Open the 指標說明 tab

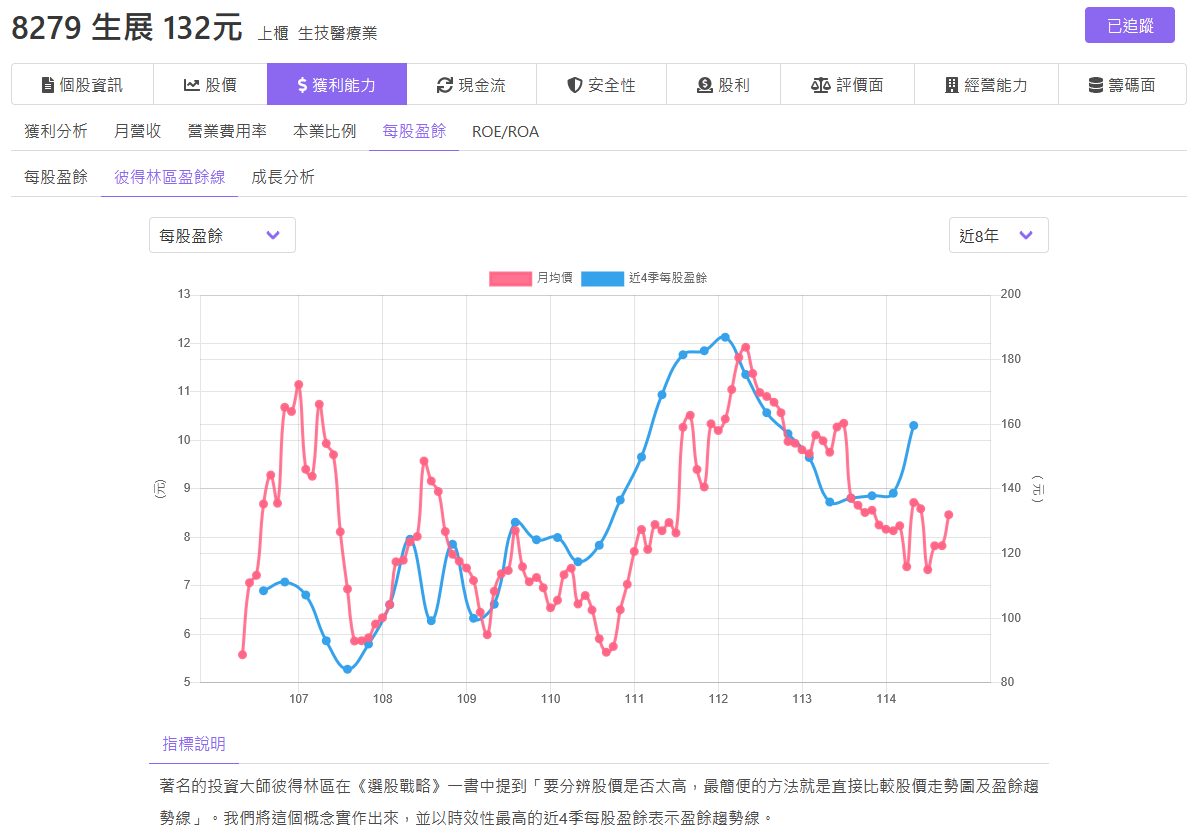pos(194,744)
